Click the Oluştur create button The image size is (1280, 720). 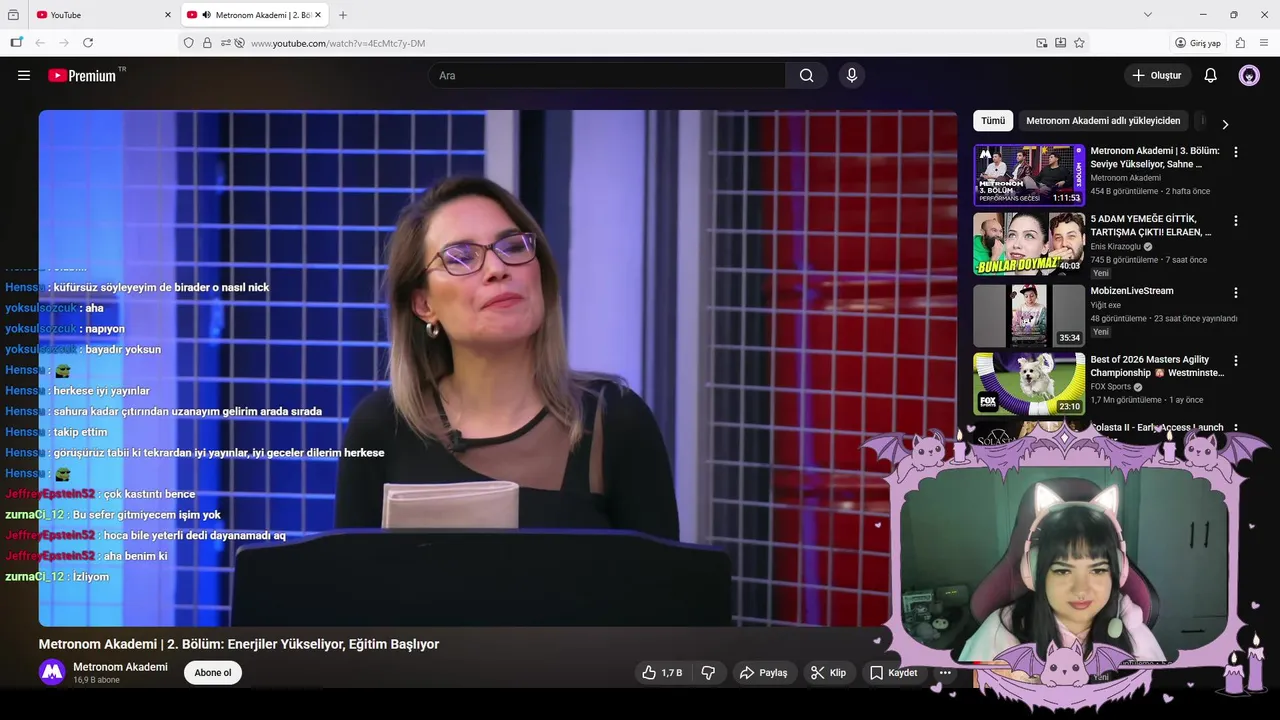(1157, 75)
